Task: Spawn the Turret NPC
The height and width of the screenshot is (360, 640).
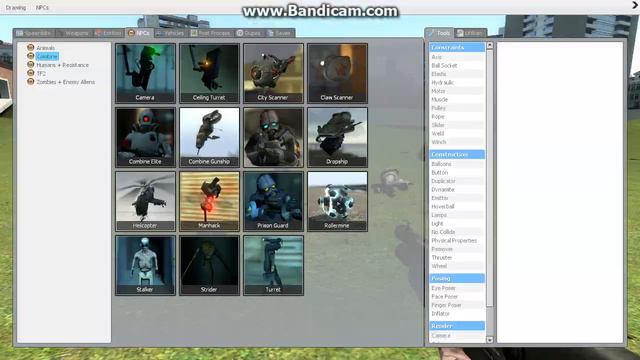Action: pos(273,265)
